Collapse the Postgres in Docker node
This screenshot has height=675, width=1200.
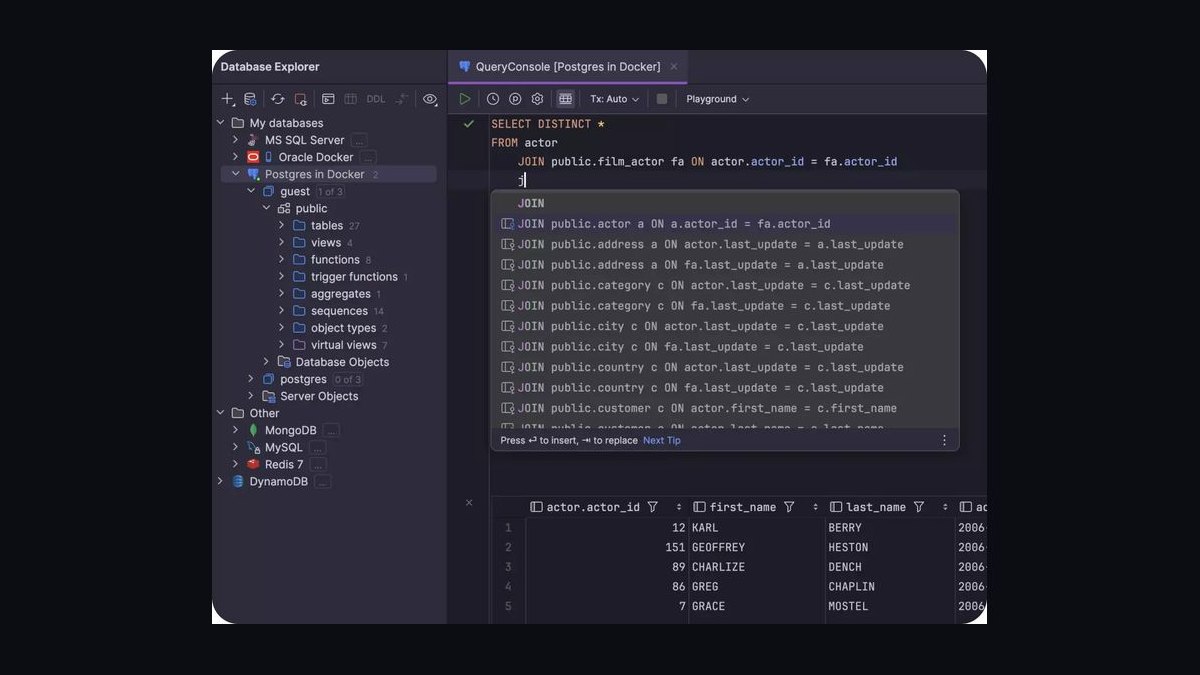(236, 174)
